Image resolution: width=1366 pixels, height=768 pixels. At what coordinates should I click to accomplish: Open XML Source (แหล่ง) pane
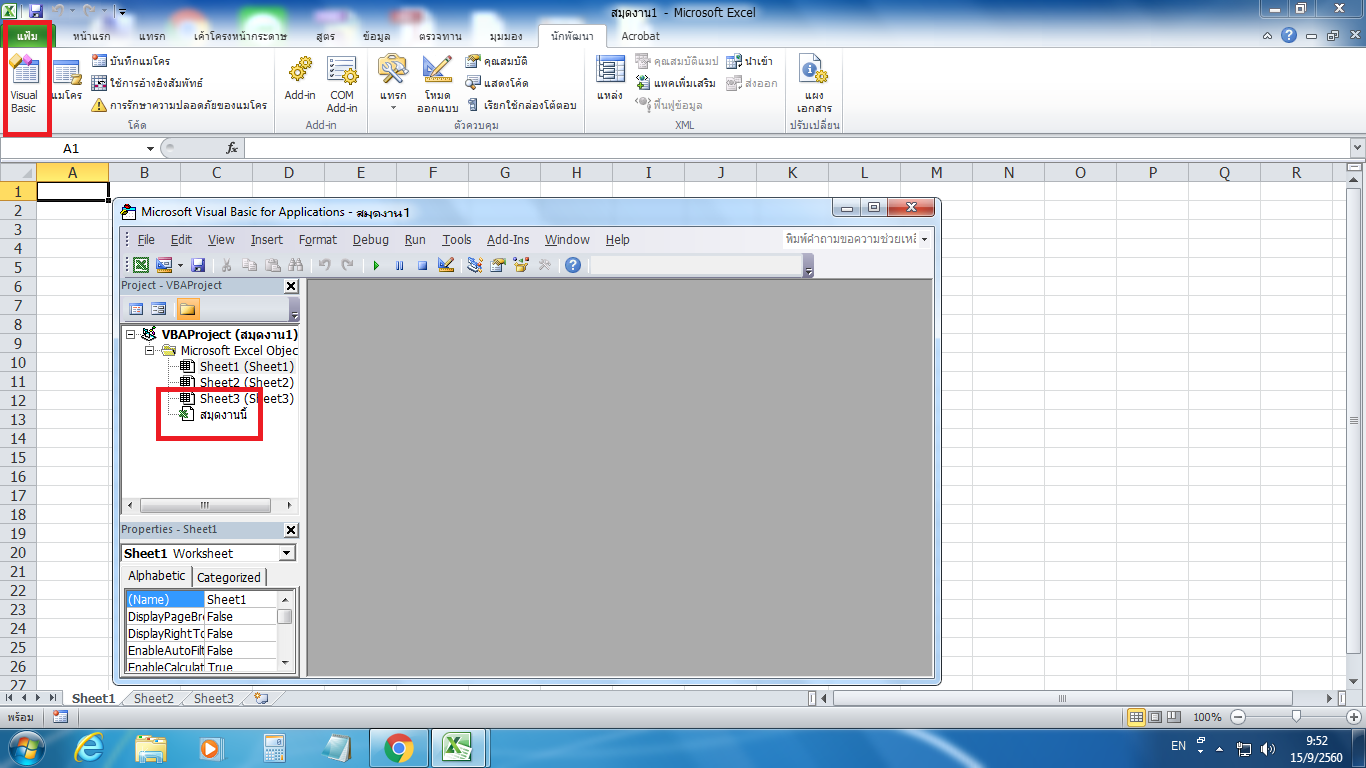(610, 80)
